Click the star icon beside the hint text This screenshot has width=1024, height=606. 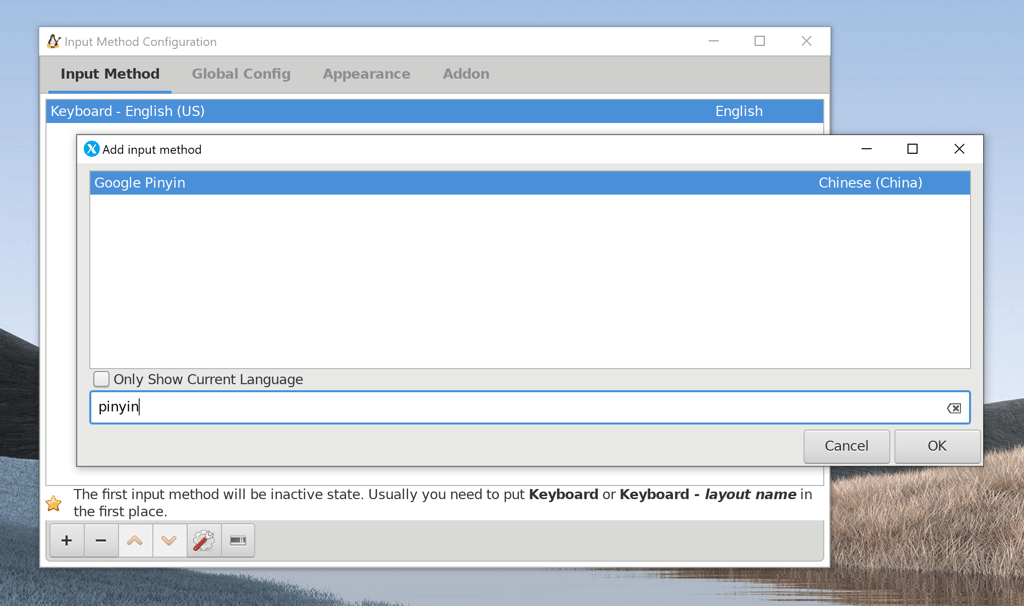53,503
